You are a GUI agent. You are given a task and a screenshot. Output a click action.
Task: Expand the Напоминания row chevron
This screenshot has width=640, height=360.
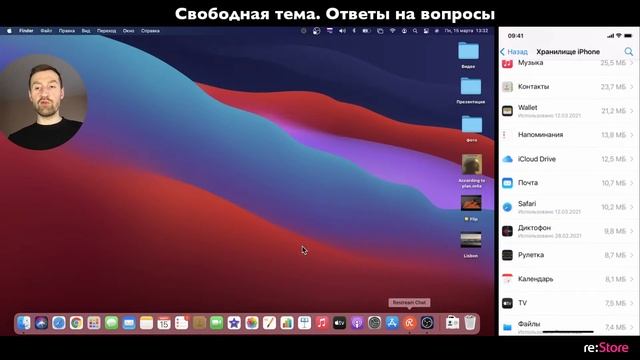point(631,135)
